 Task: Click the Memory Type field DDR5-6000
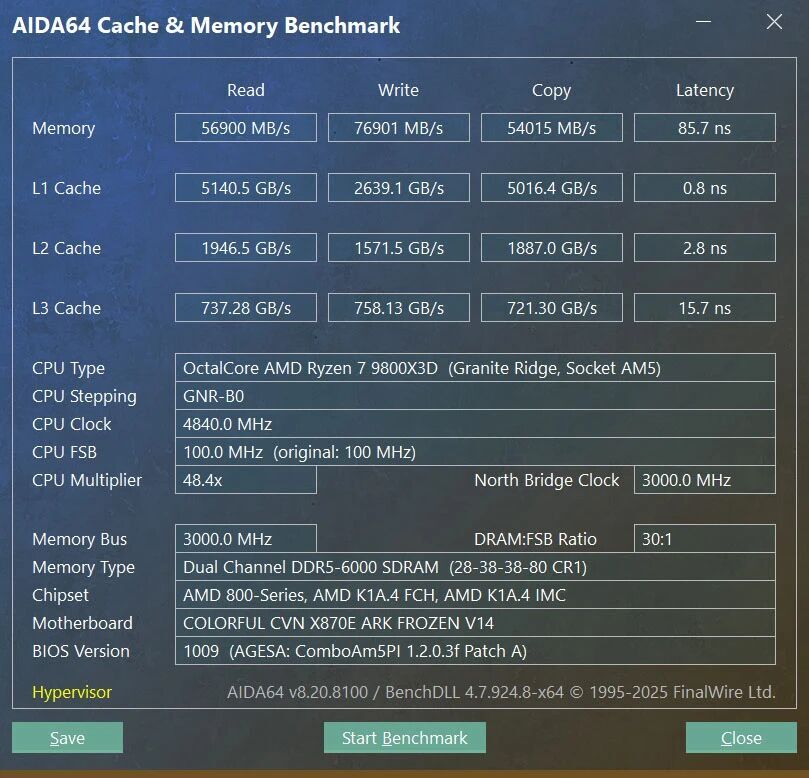pos(475,566)
